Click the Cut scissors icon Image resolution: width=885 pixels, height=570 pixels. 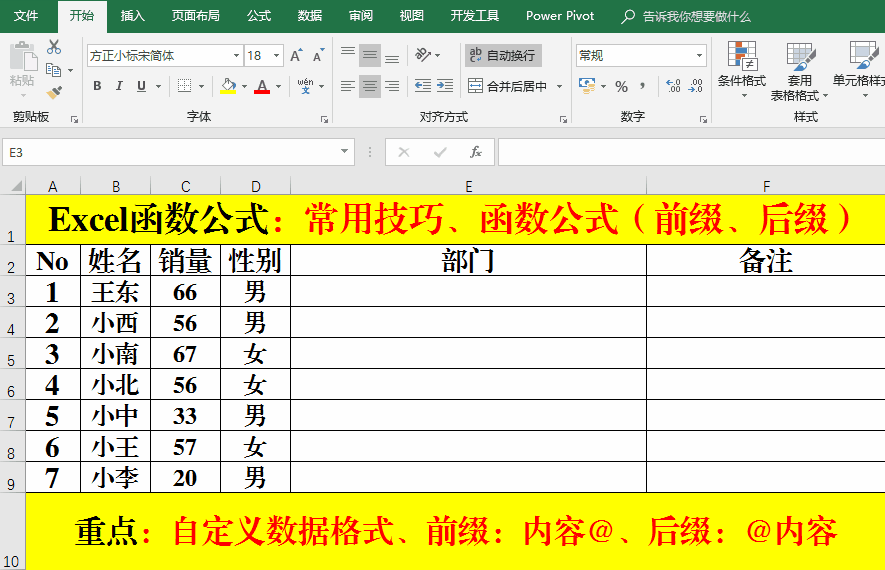point(54,47)
